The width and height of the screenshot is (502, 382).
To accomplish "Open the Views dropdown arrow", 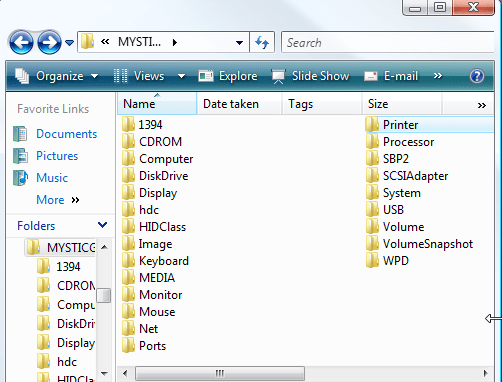I will point(181,76).
